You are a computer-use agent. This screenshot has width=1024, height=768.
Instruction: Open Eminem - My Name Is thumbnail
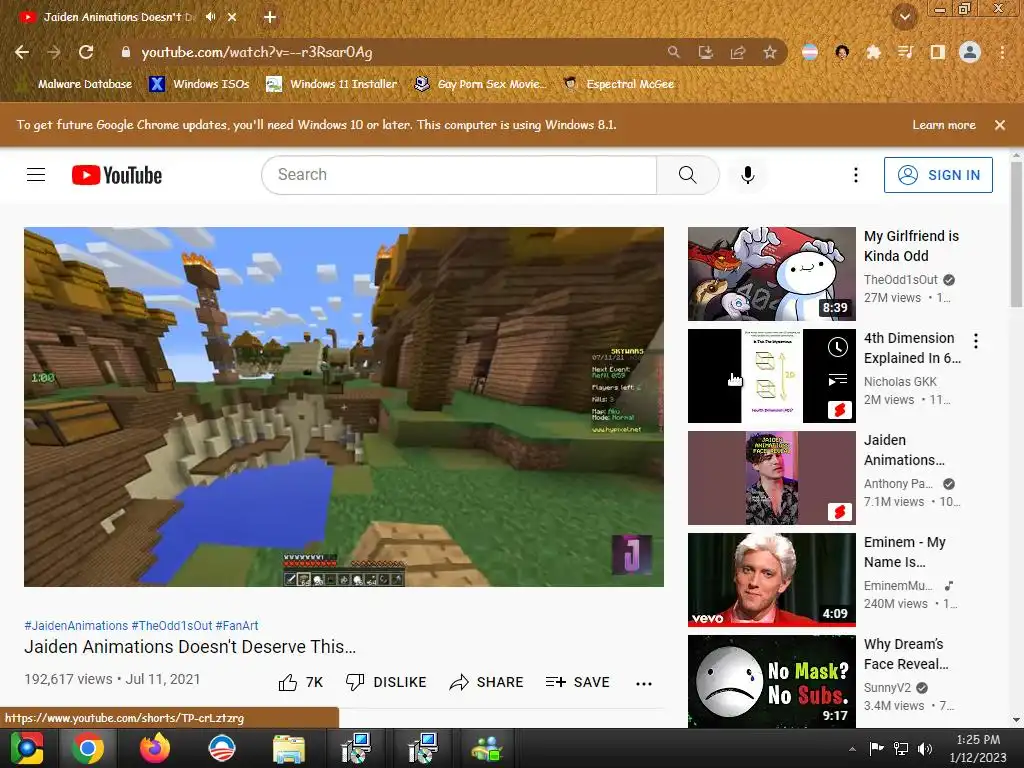click(771, 580)
